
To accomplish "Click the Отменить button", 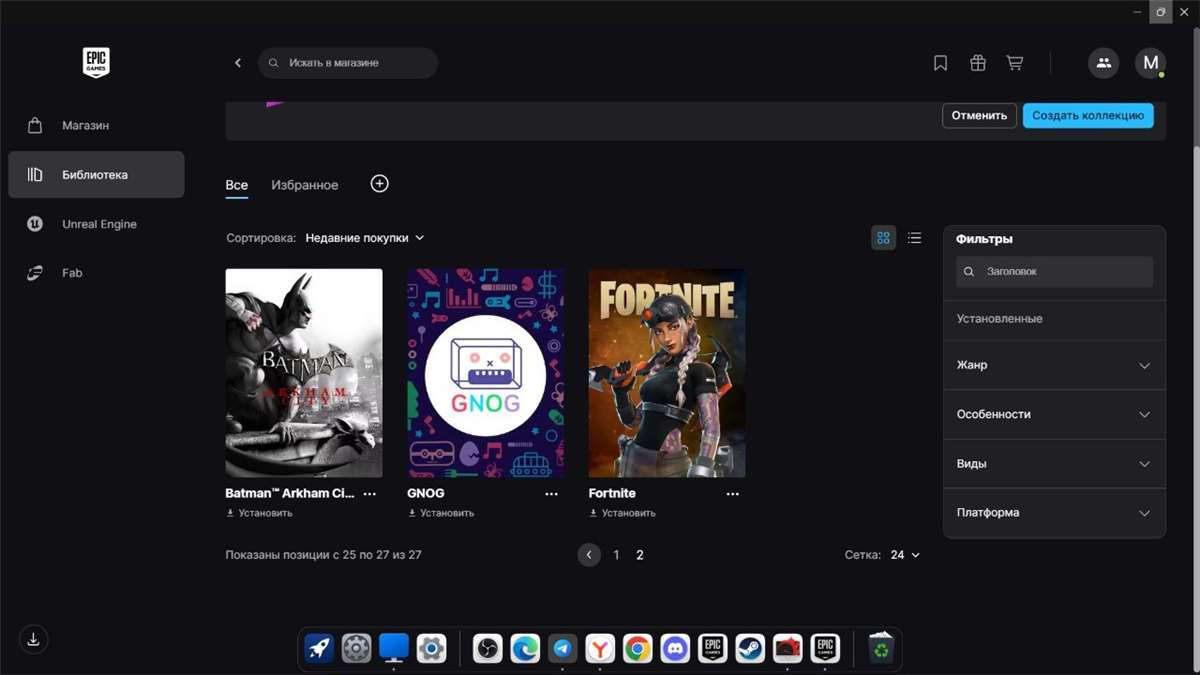I will (x=979, y=115).
